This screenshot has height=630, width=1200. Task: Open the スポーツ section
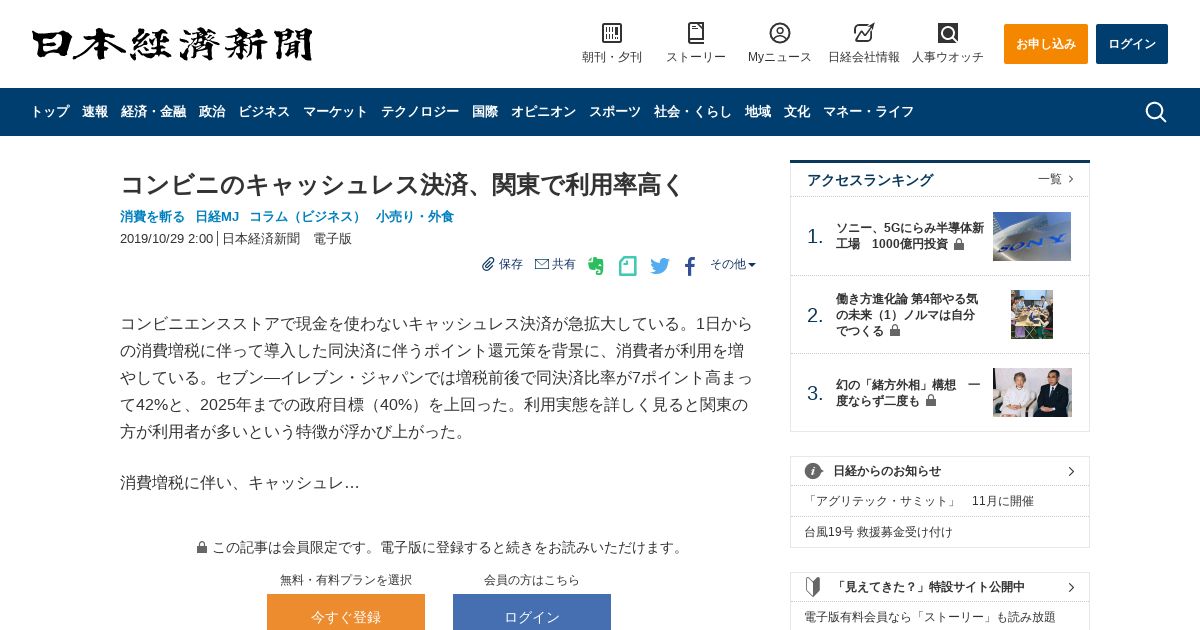615,112
